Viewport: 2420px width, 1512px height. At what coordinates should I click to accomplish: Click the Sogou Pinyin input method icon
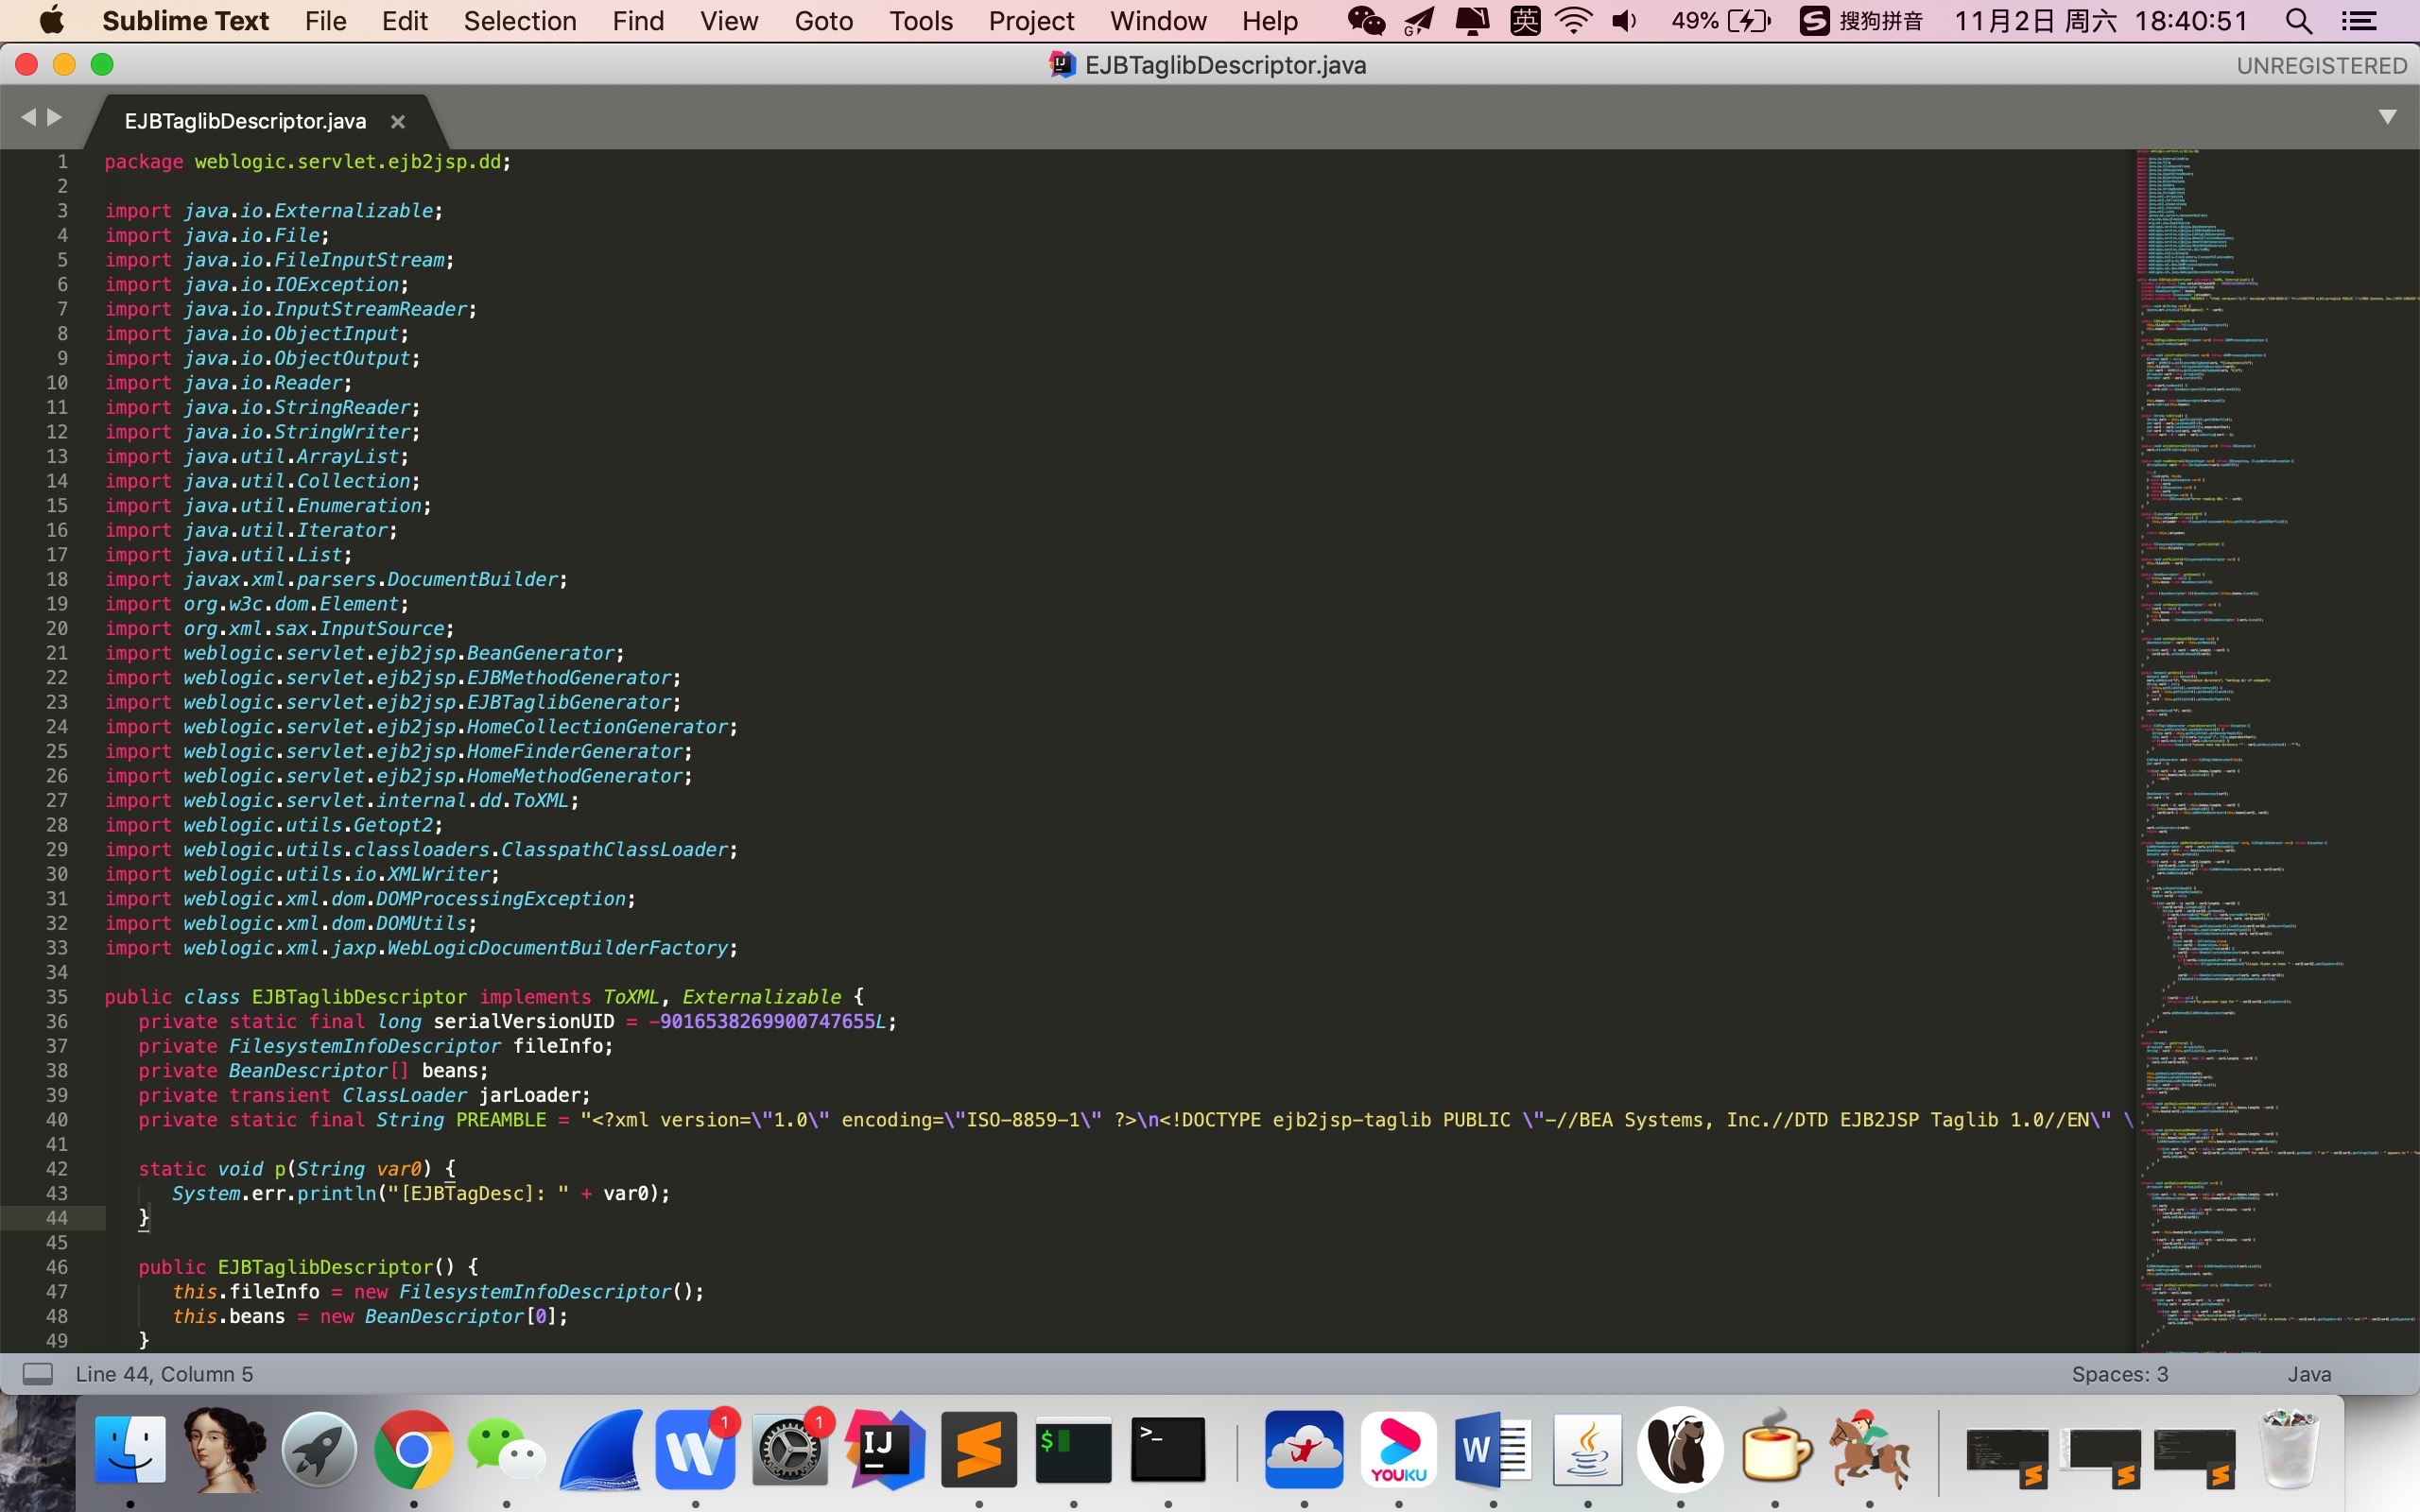click(x=1813, y=21)
